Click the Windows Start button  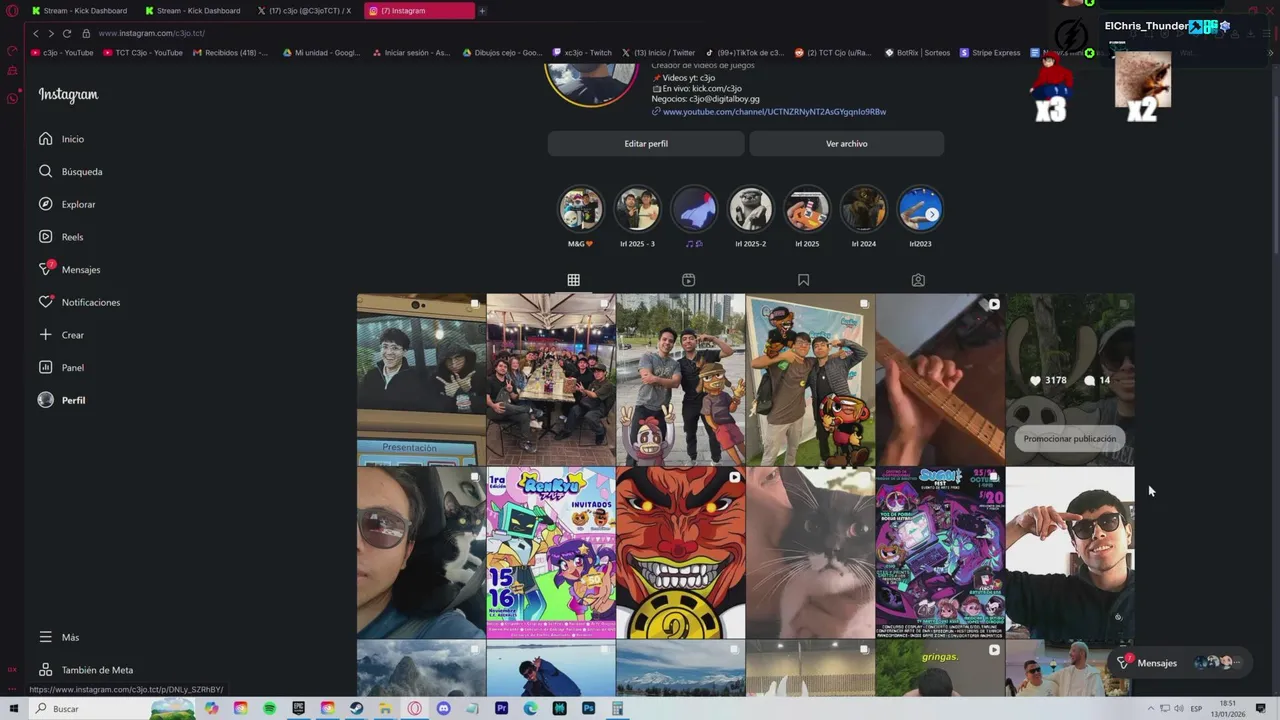14,709
